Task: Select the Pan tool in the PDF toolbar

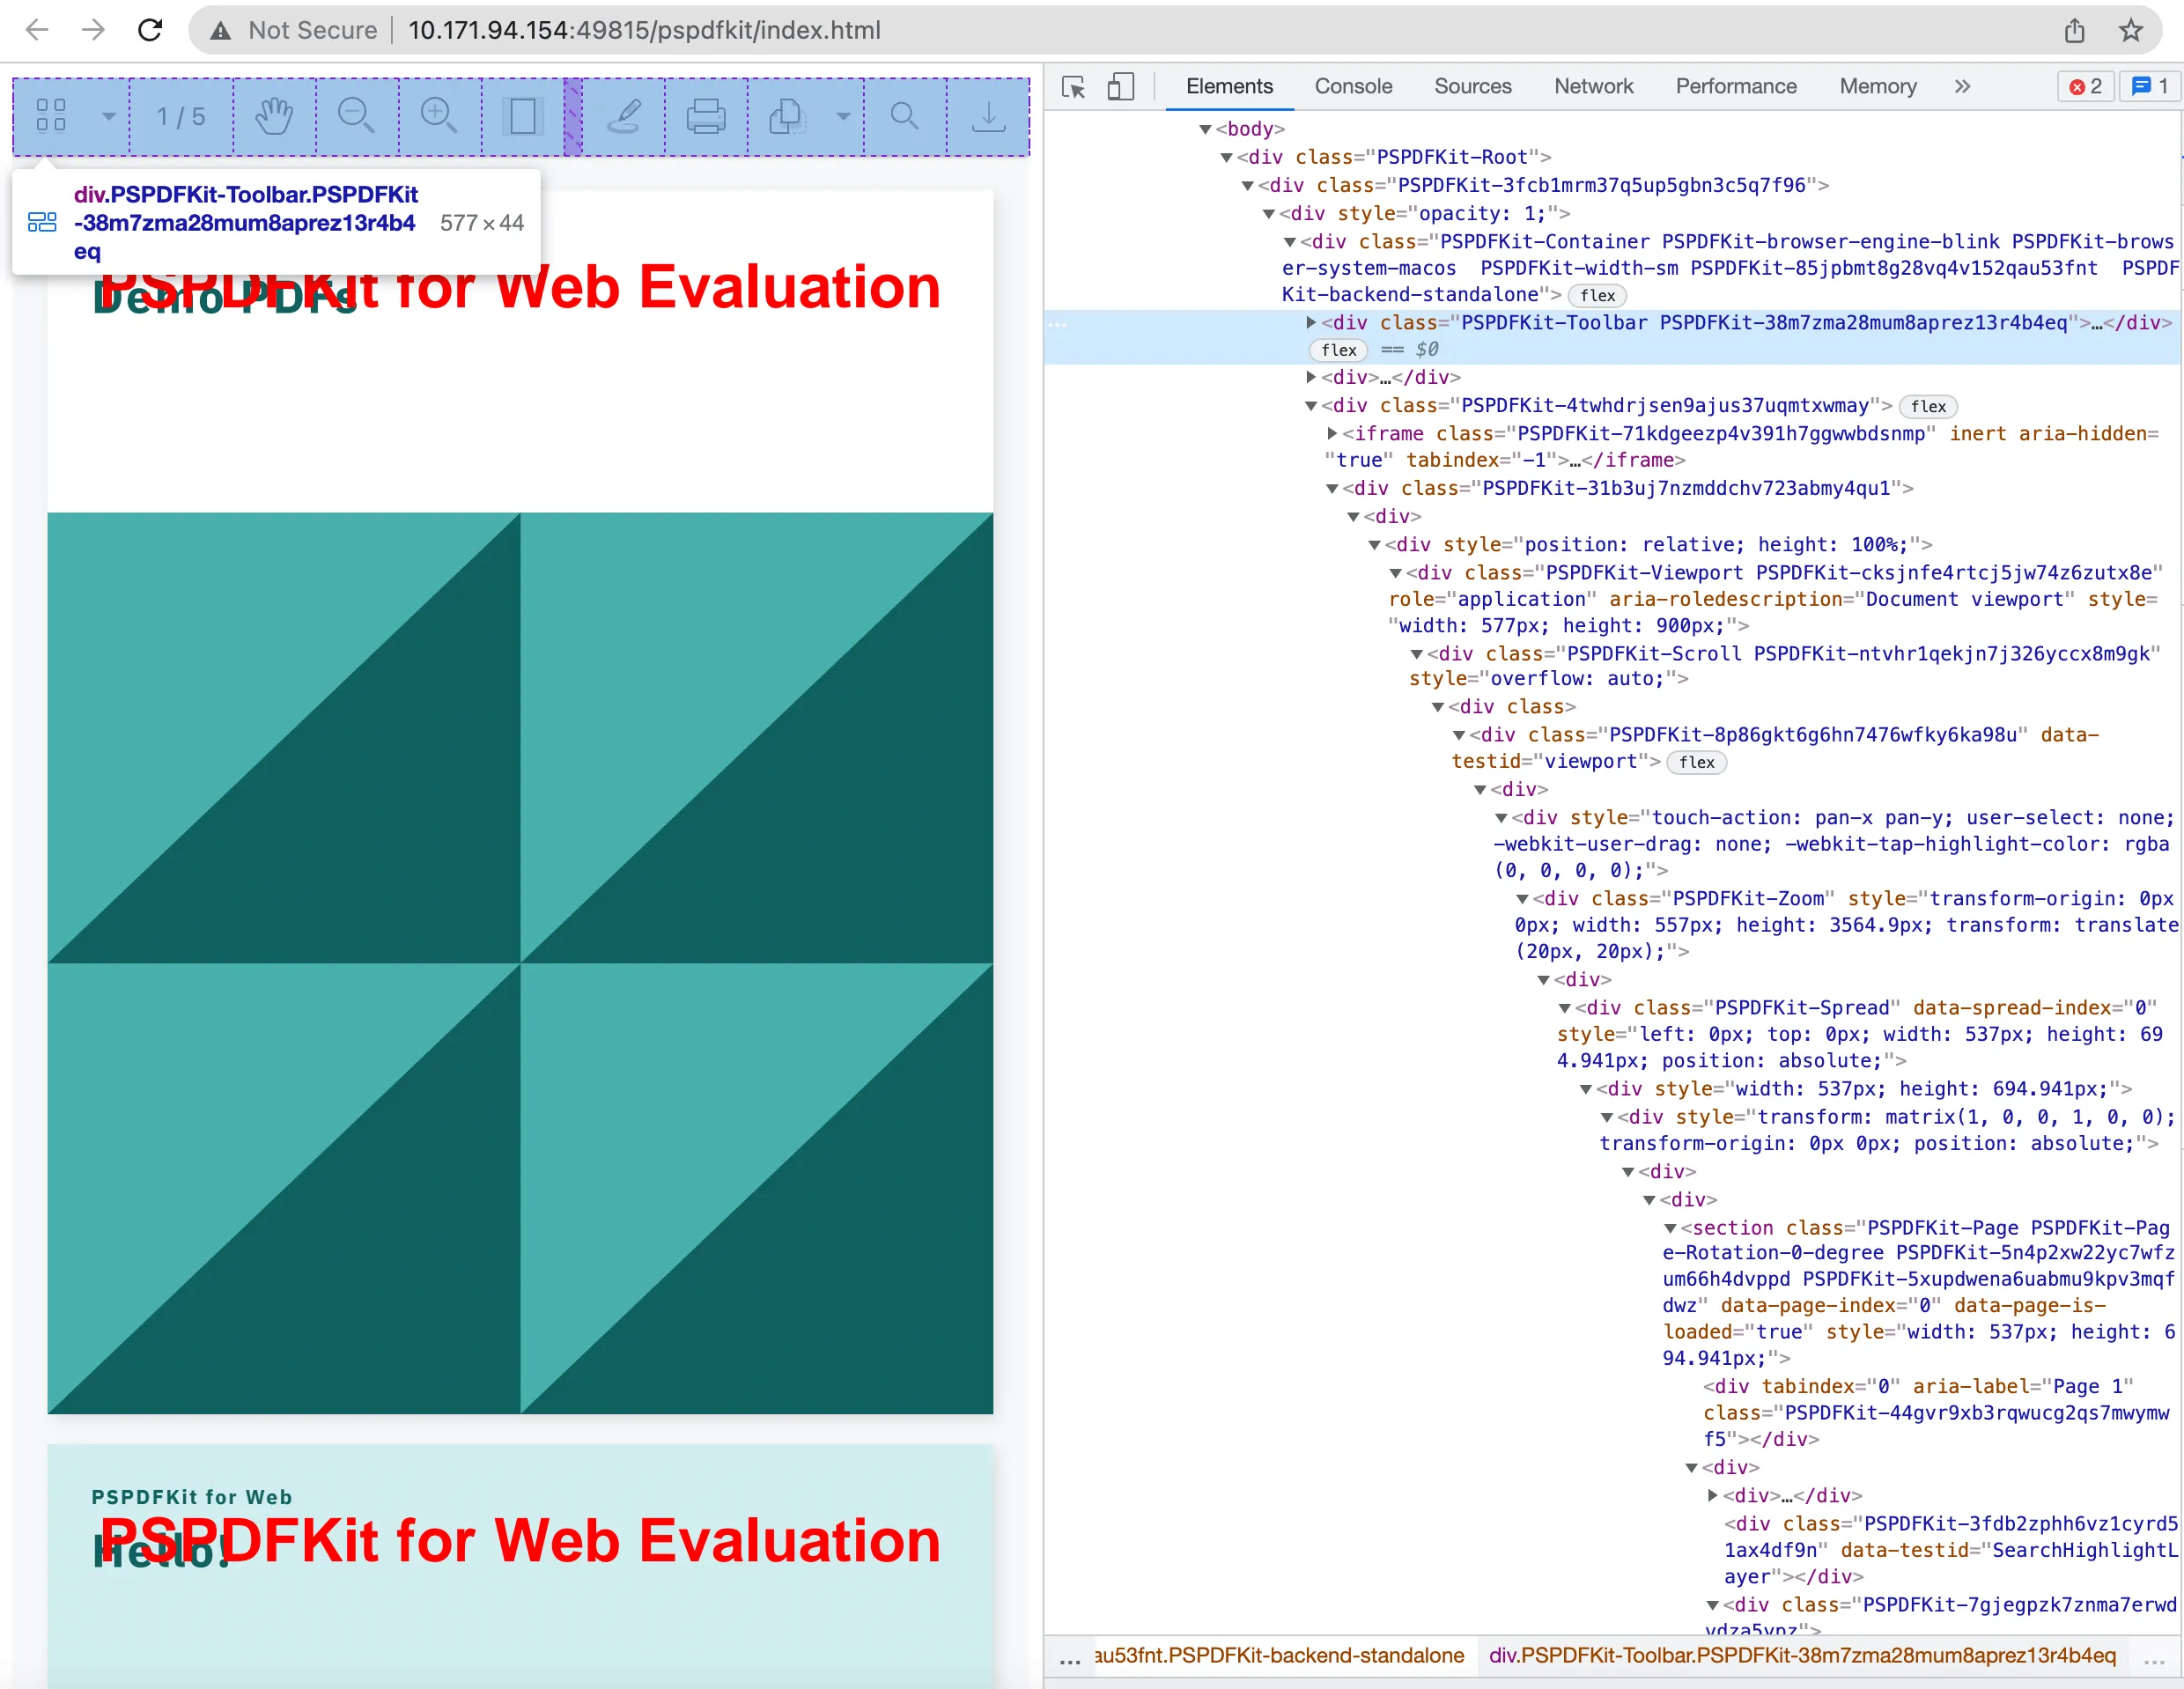Action: (x=273, y=116)
